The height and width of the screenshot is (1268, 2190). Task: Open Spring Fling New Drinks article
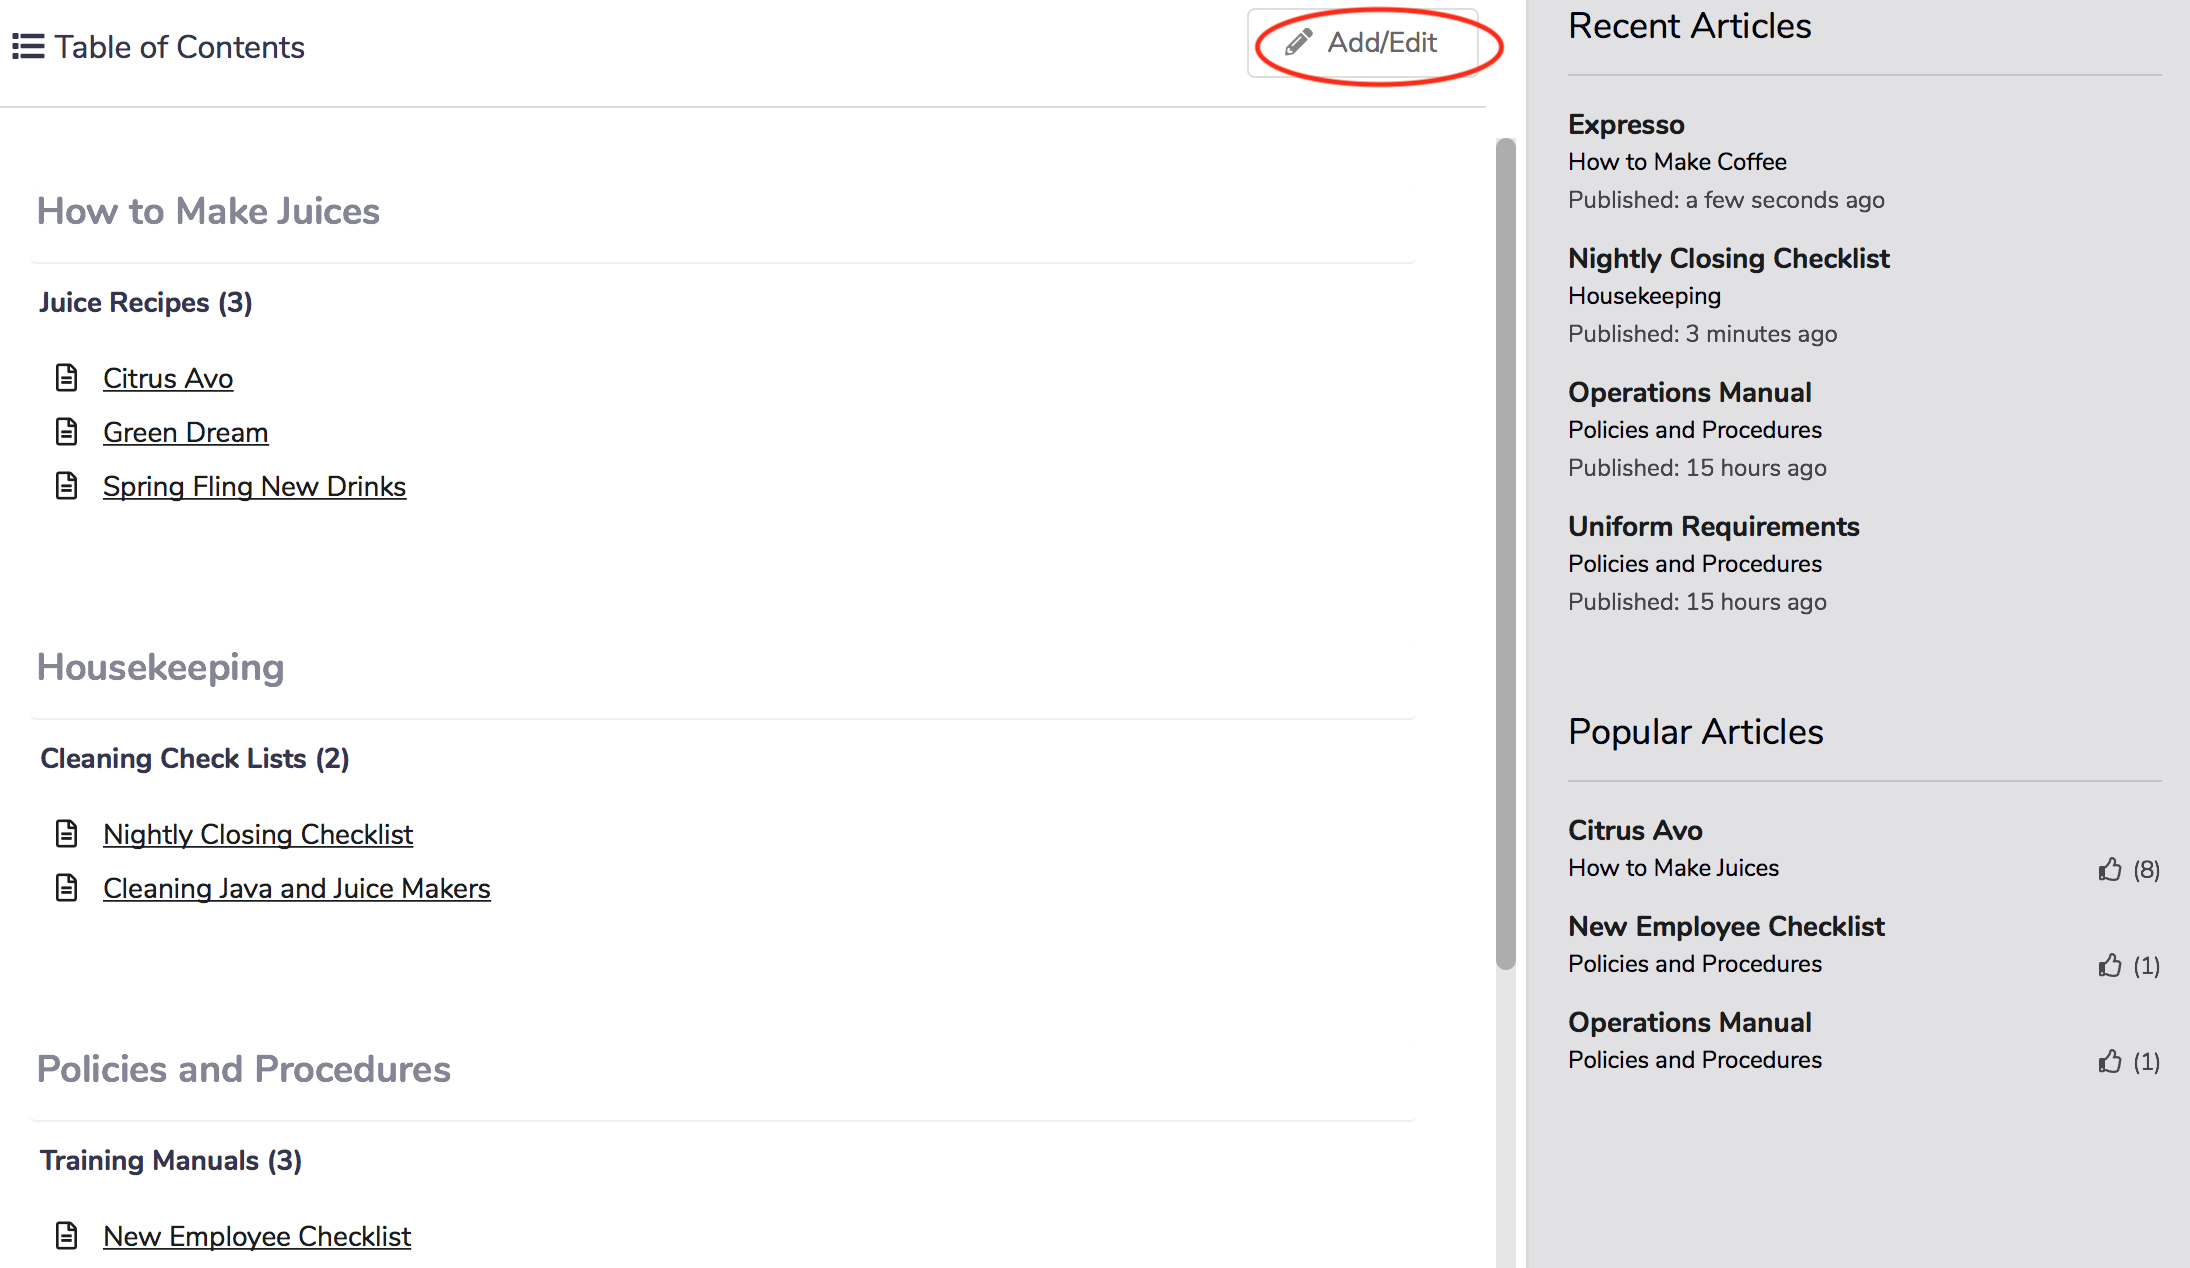(x=254, y=486)
